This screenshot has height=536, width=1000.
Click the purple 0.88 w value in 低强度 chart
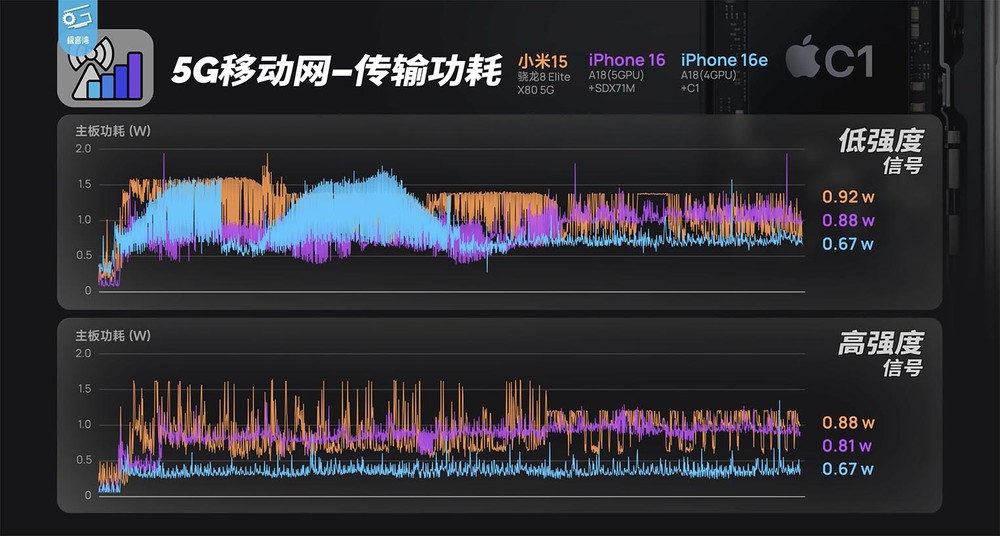click(x=848, y=221)
